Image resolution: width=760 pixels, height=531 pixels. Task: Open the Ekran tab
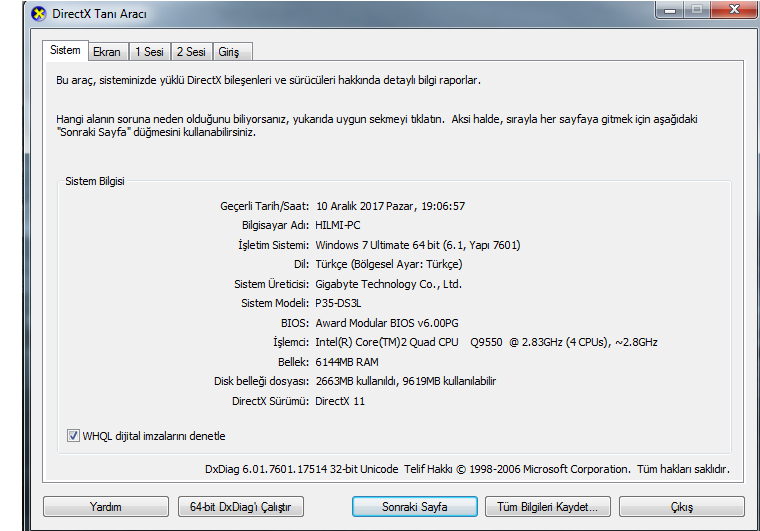tap(107, 52)
